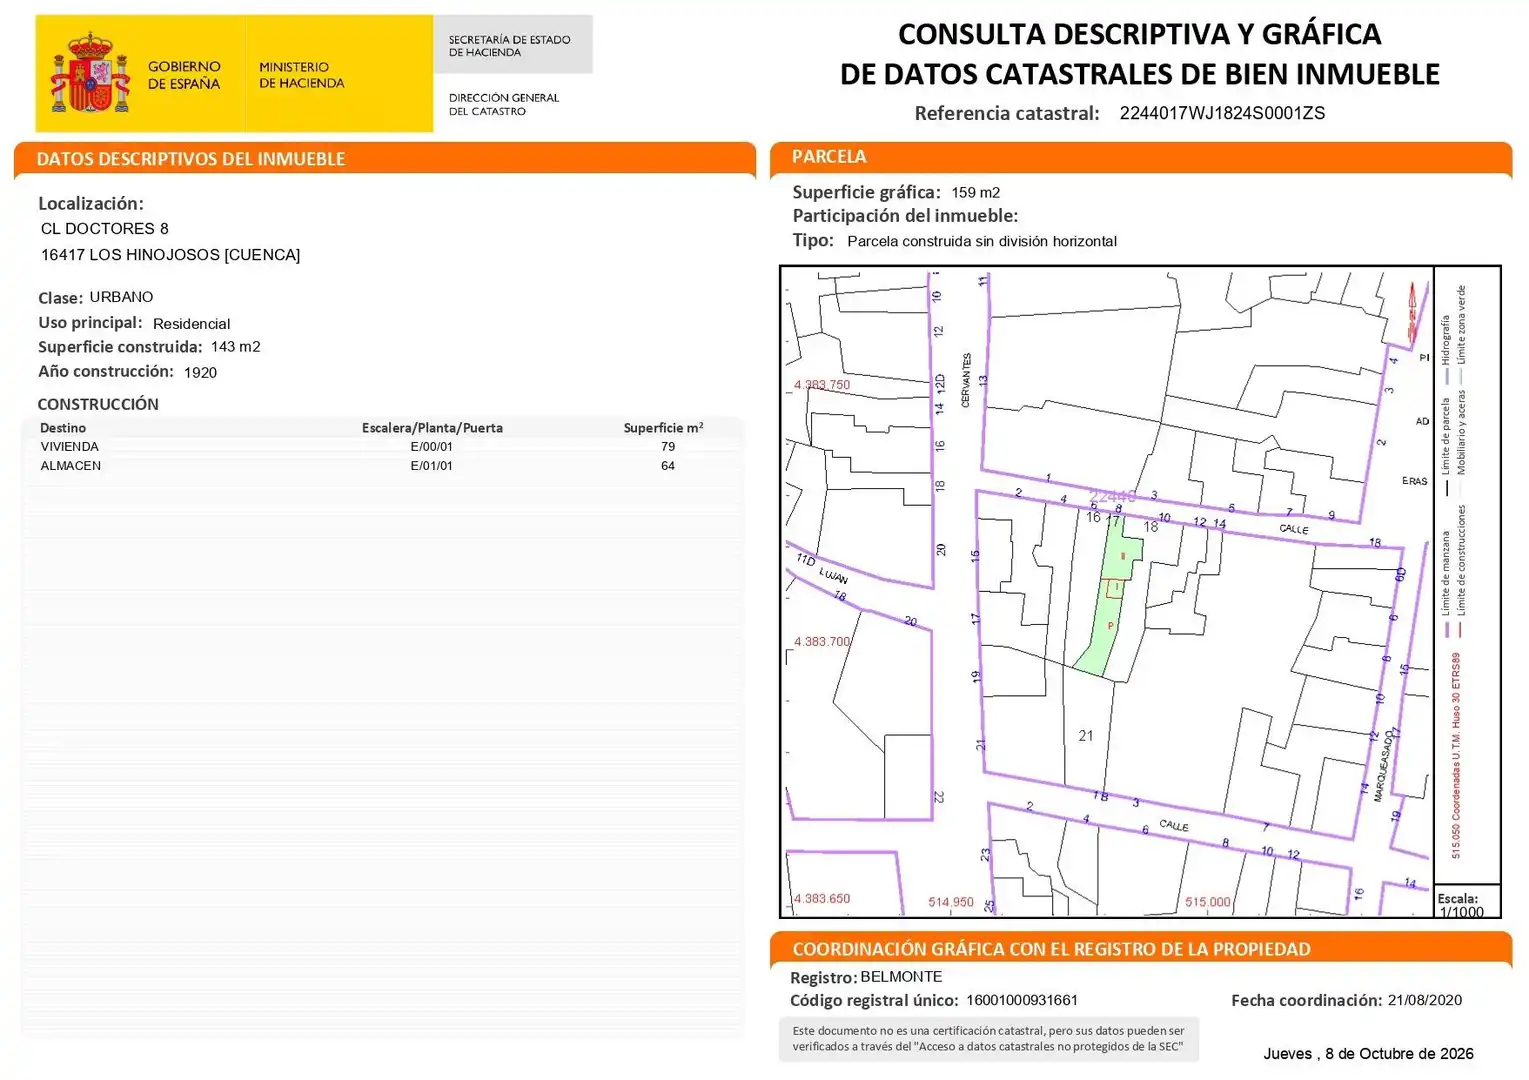Click the Secretaría de Estado de Hacienda box
Image resolution: width=1529 pixels, height=1080 pixels.
pyautogui.click(x=513, y=45)
